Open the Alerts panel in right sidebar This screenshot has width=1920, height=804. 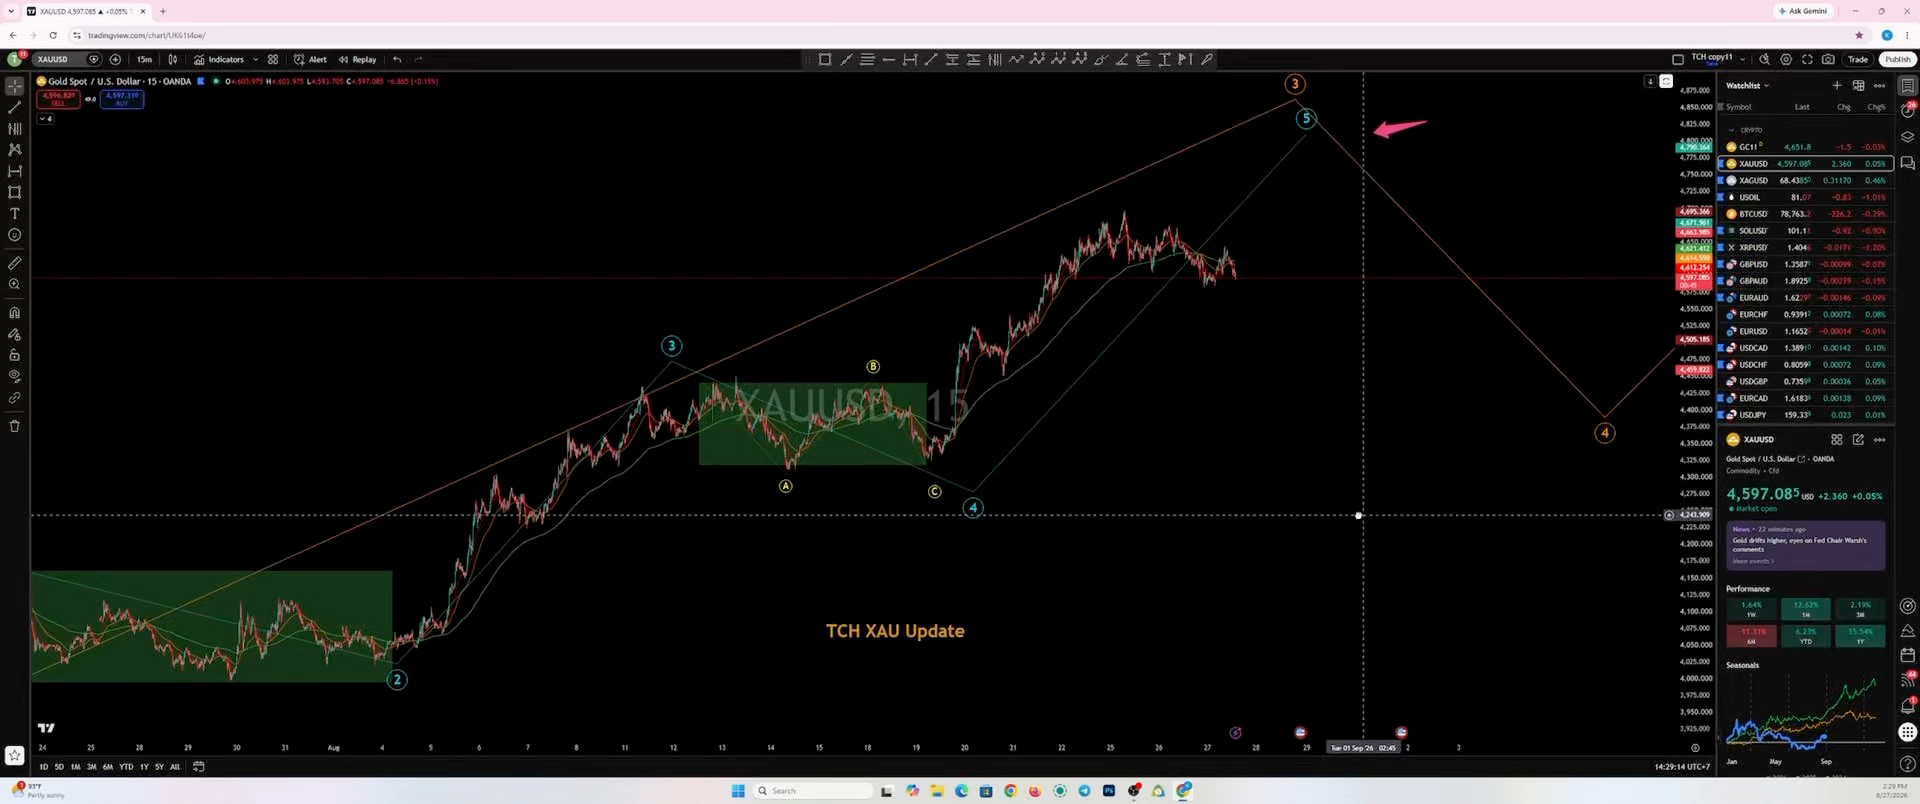[1907, 110]
